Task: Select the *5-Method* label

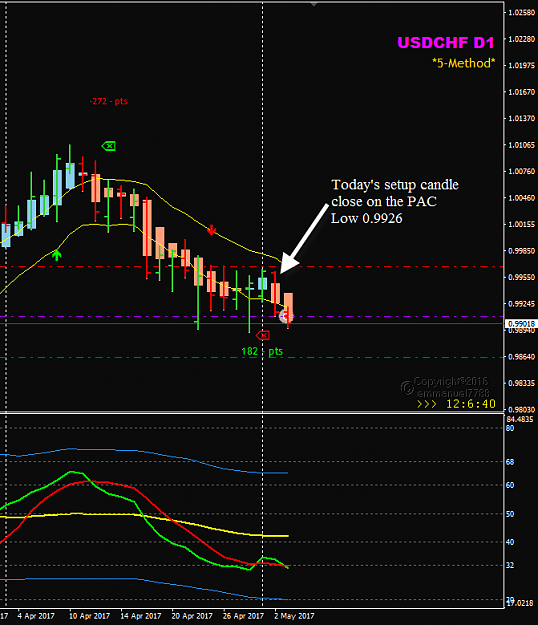Action: [x=463, y=63]
